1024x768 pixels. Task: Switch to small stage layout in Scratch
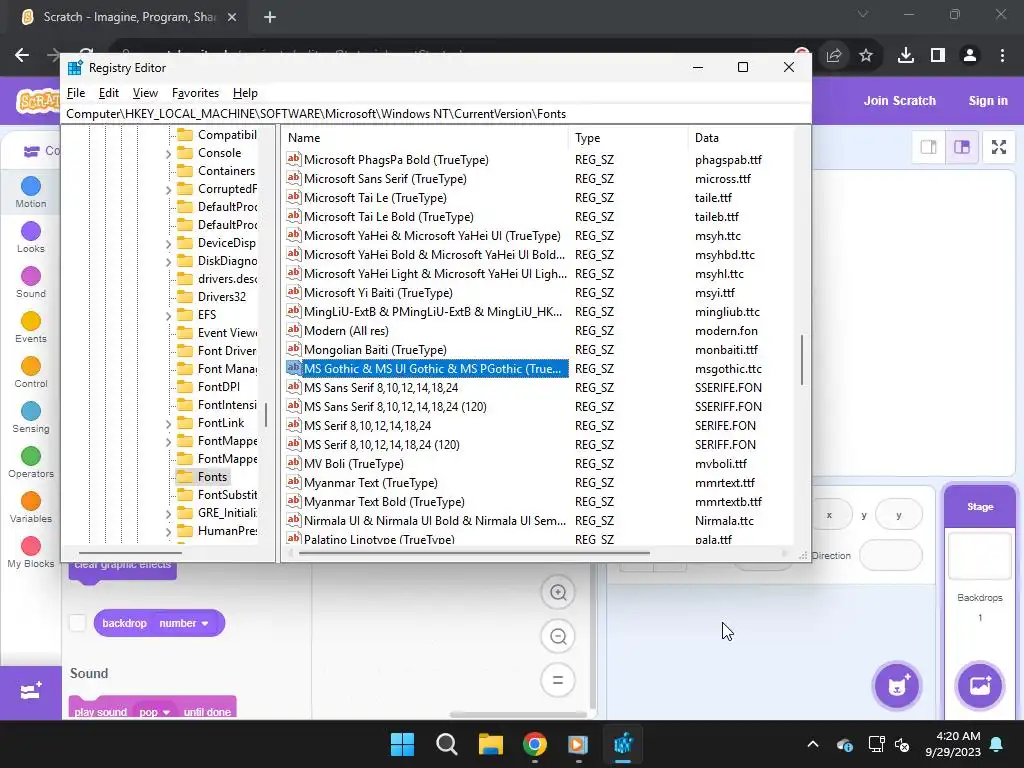pos(928,147)
